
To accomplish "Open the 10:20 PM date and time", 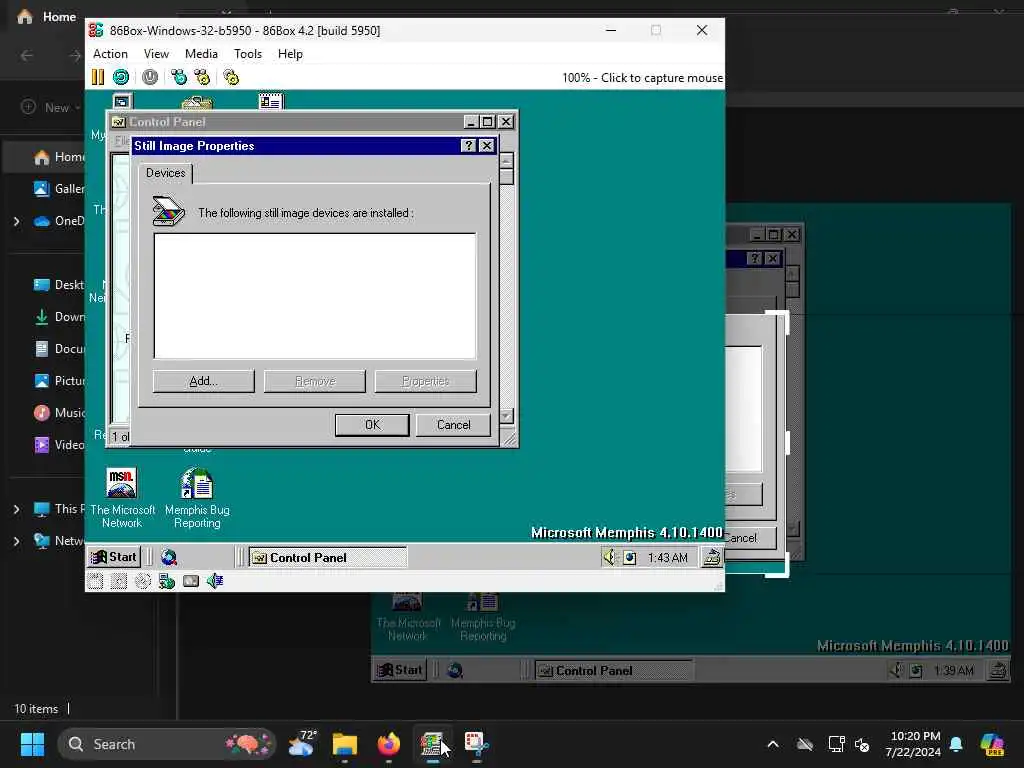I will coord(913,744).
